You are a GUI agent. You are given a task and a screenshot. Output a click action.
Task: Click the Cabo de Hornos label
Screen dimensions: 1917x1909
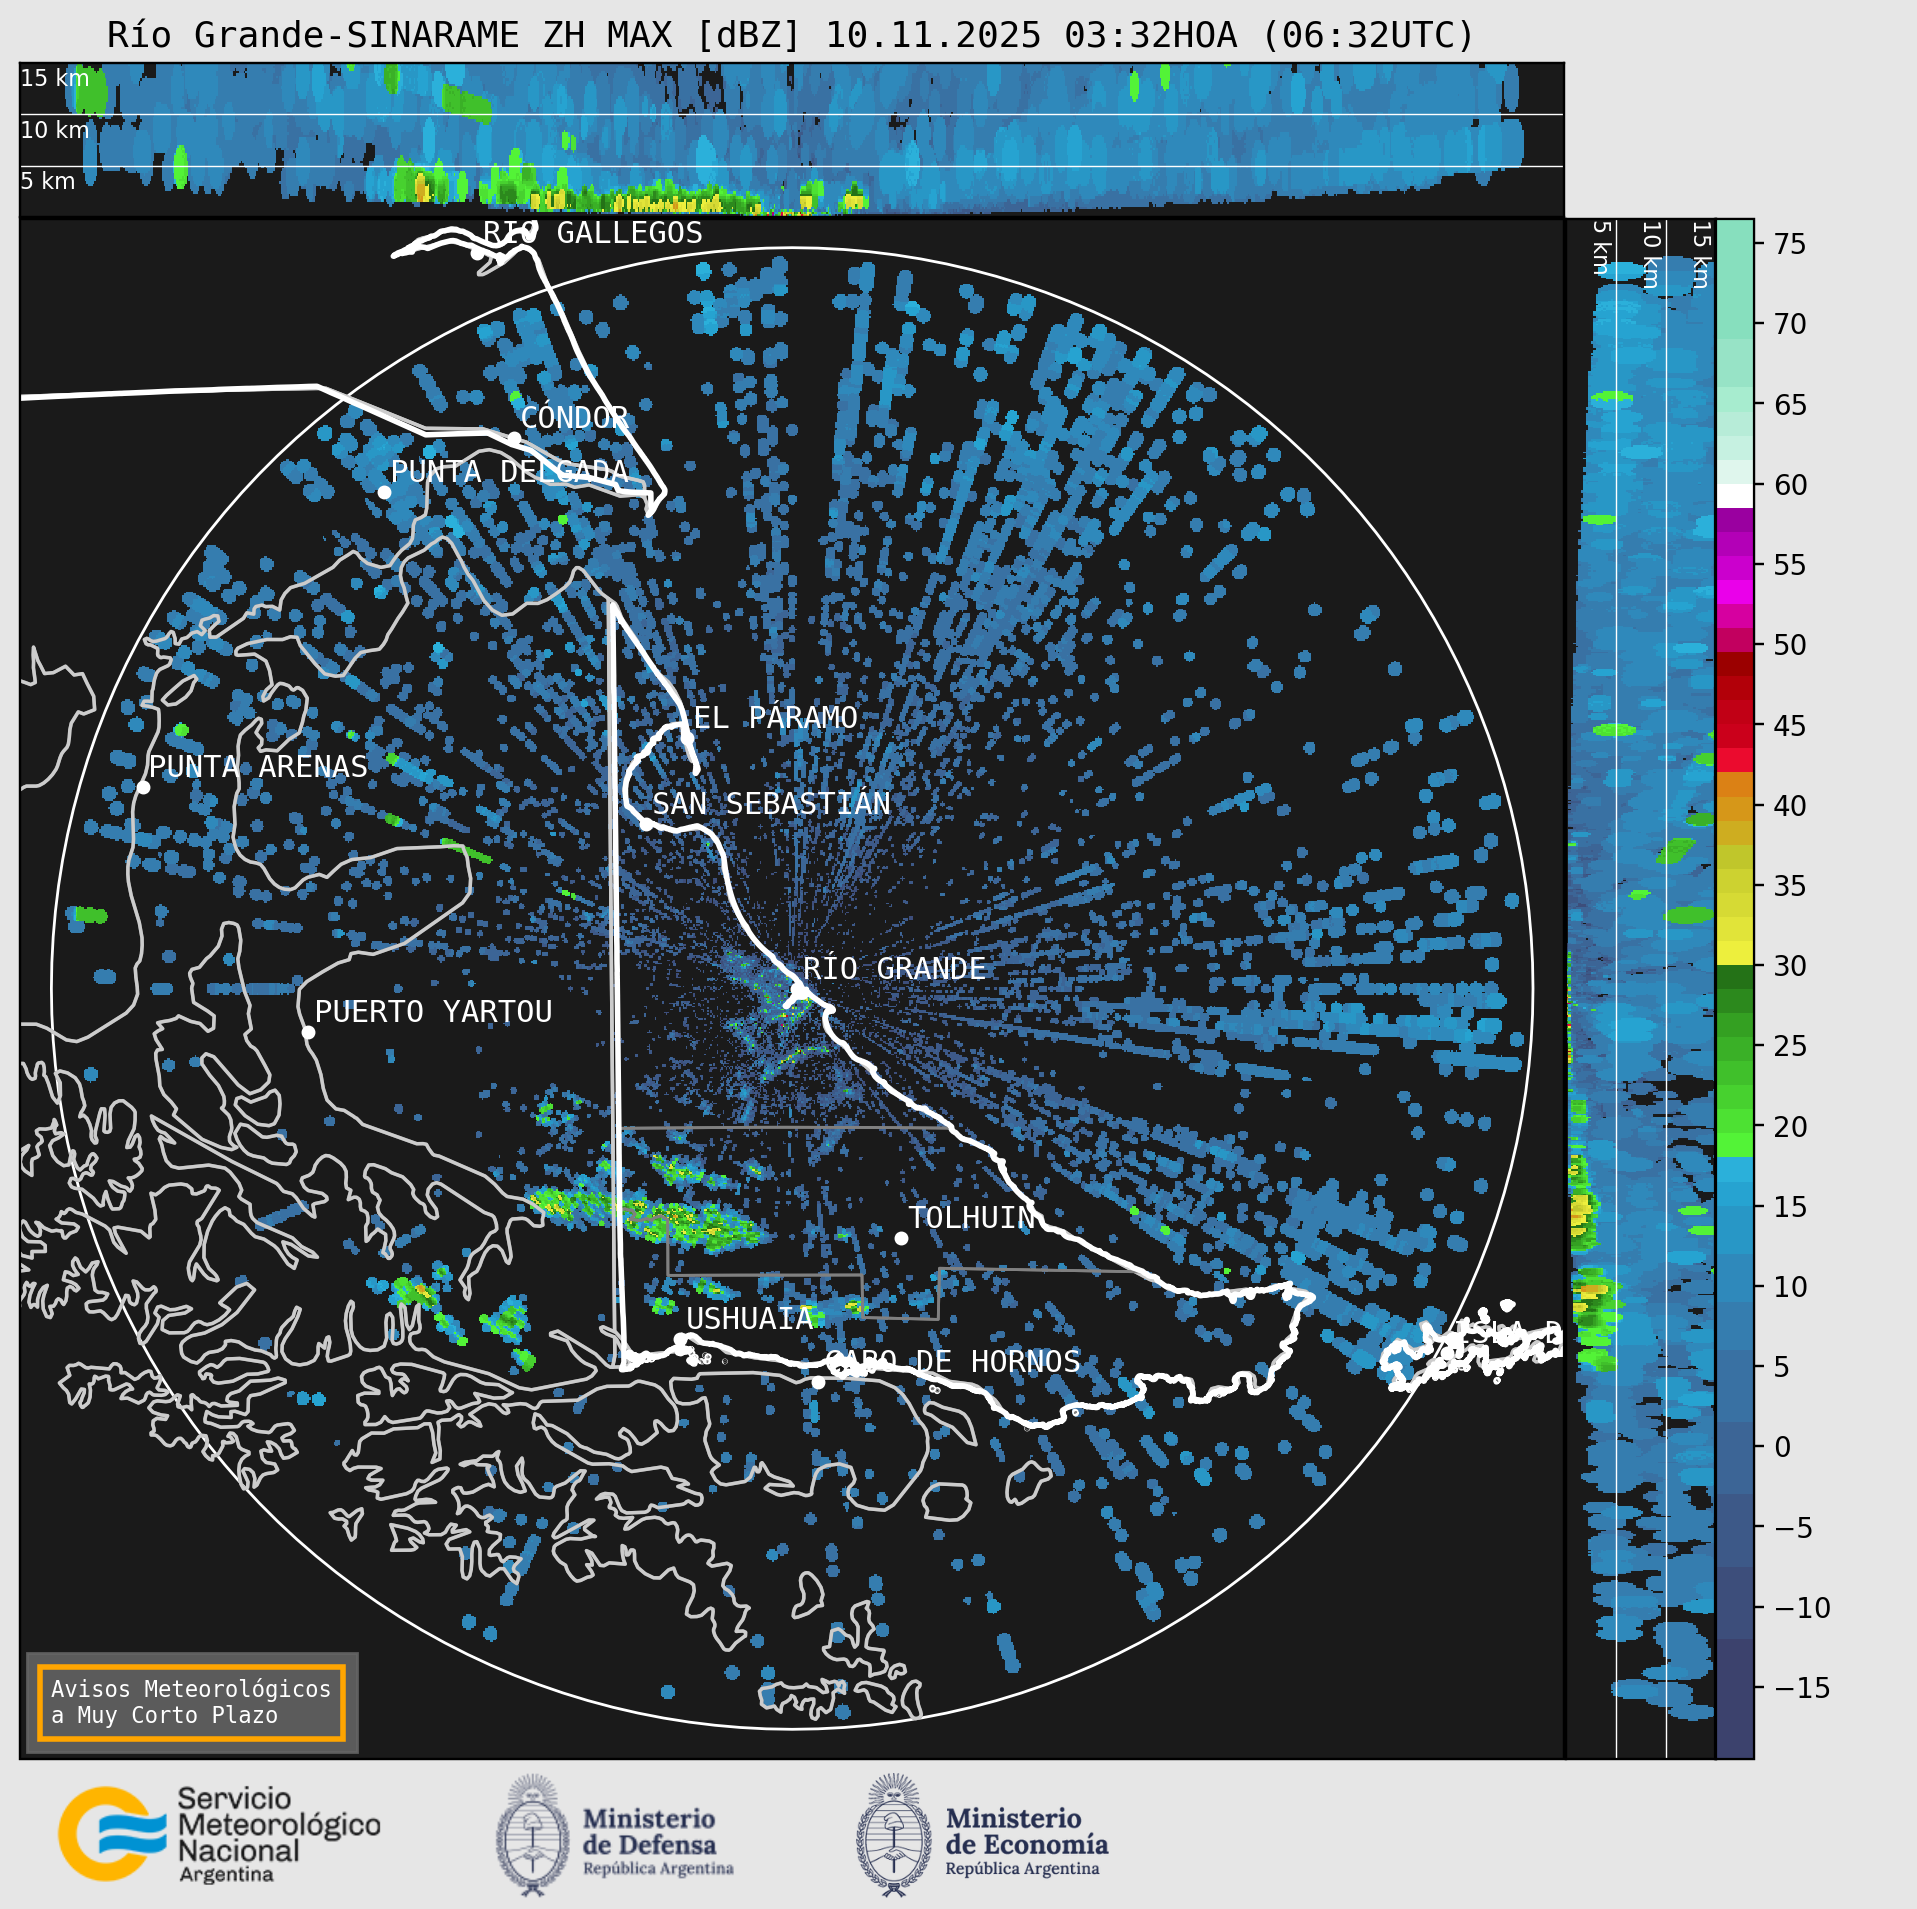pos(952,1361)
